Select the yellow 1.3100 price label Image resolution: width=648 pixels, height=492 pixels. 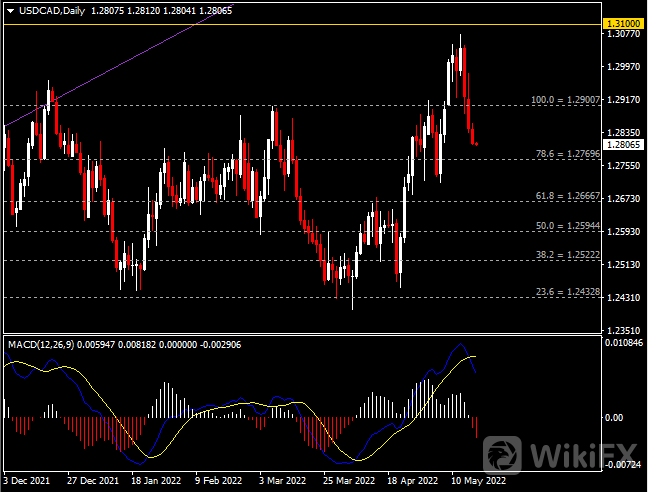(625, 22)
